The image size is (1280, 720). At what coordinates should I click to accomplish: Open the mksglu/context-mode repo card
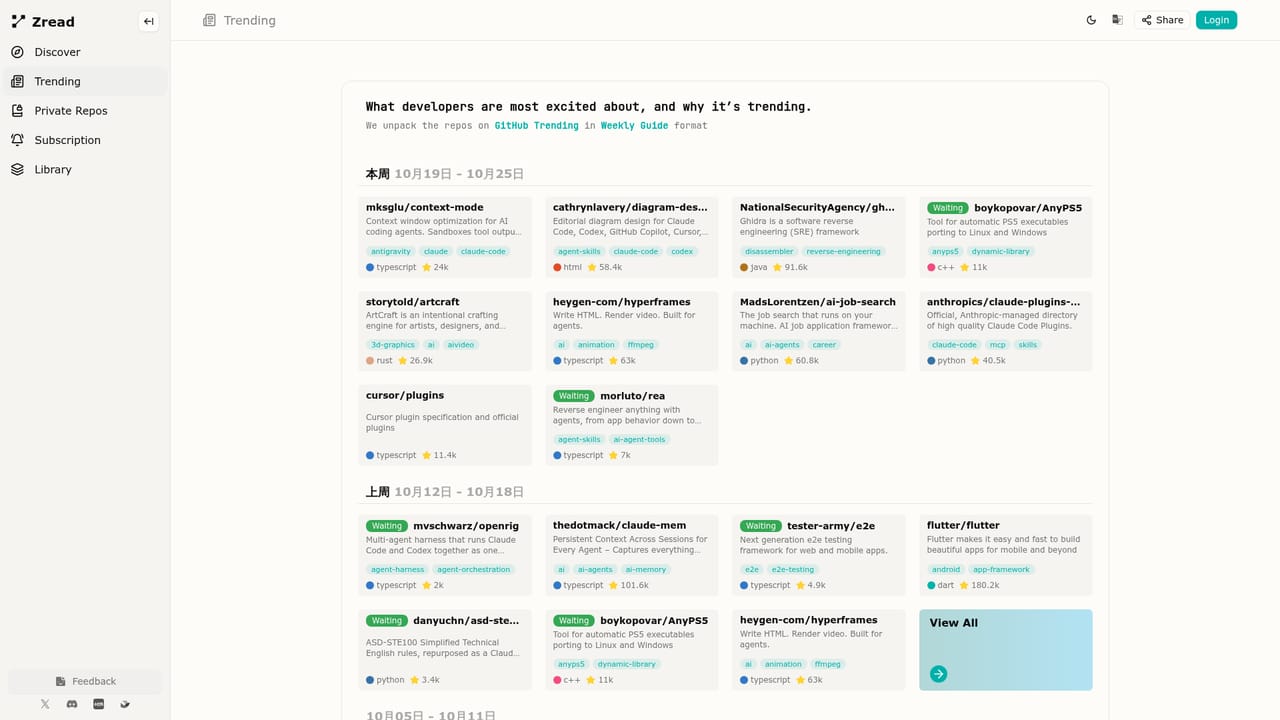click(445, 237)
